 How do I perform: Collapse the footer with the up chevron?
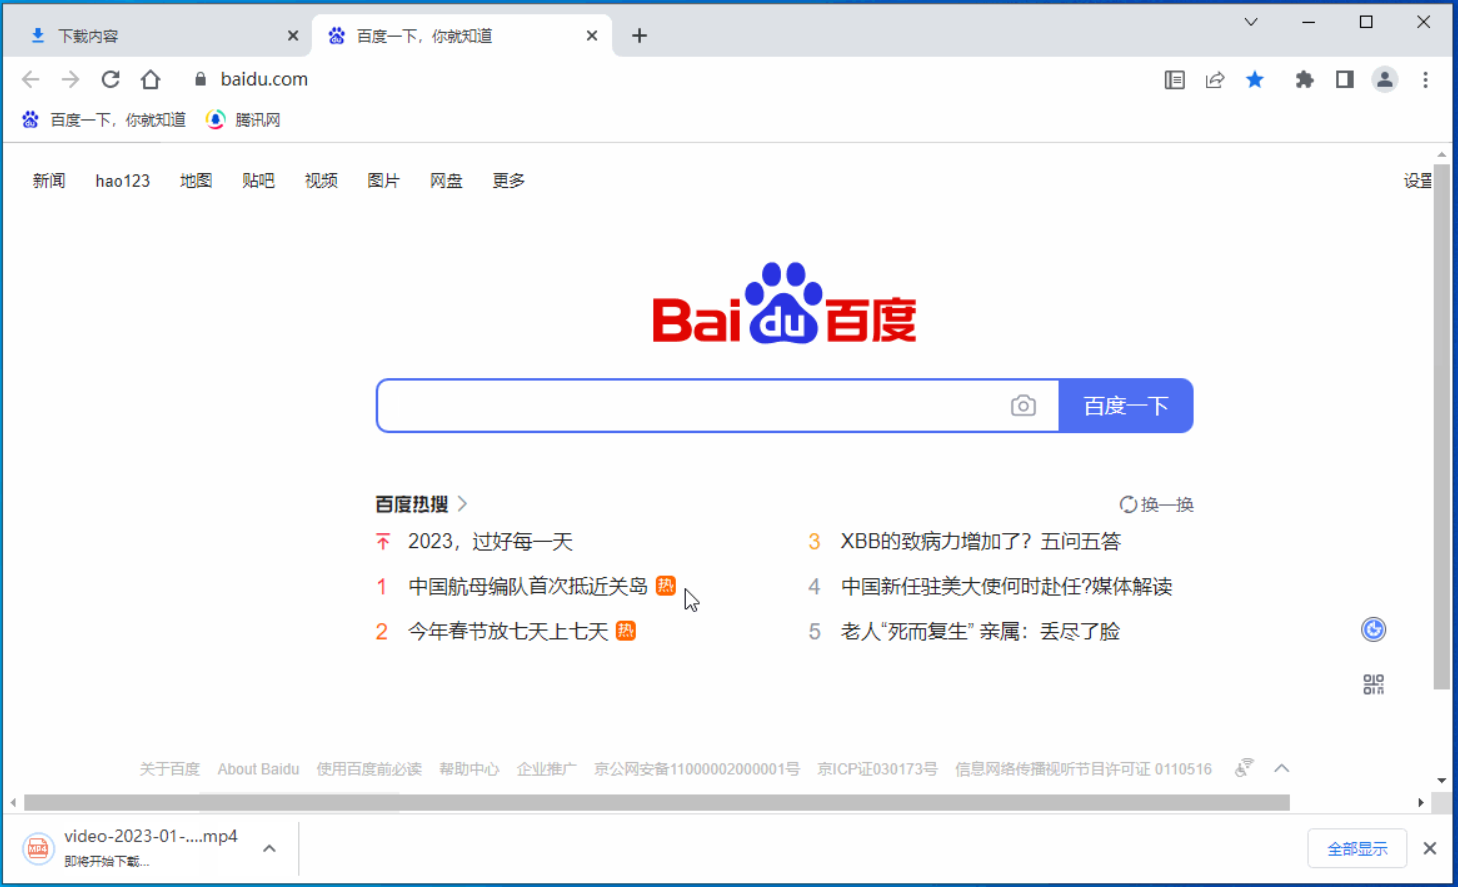(1282, 768)
